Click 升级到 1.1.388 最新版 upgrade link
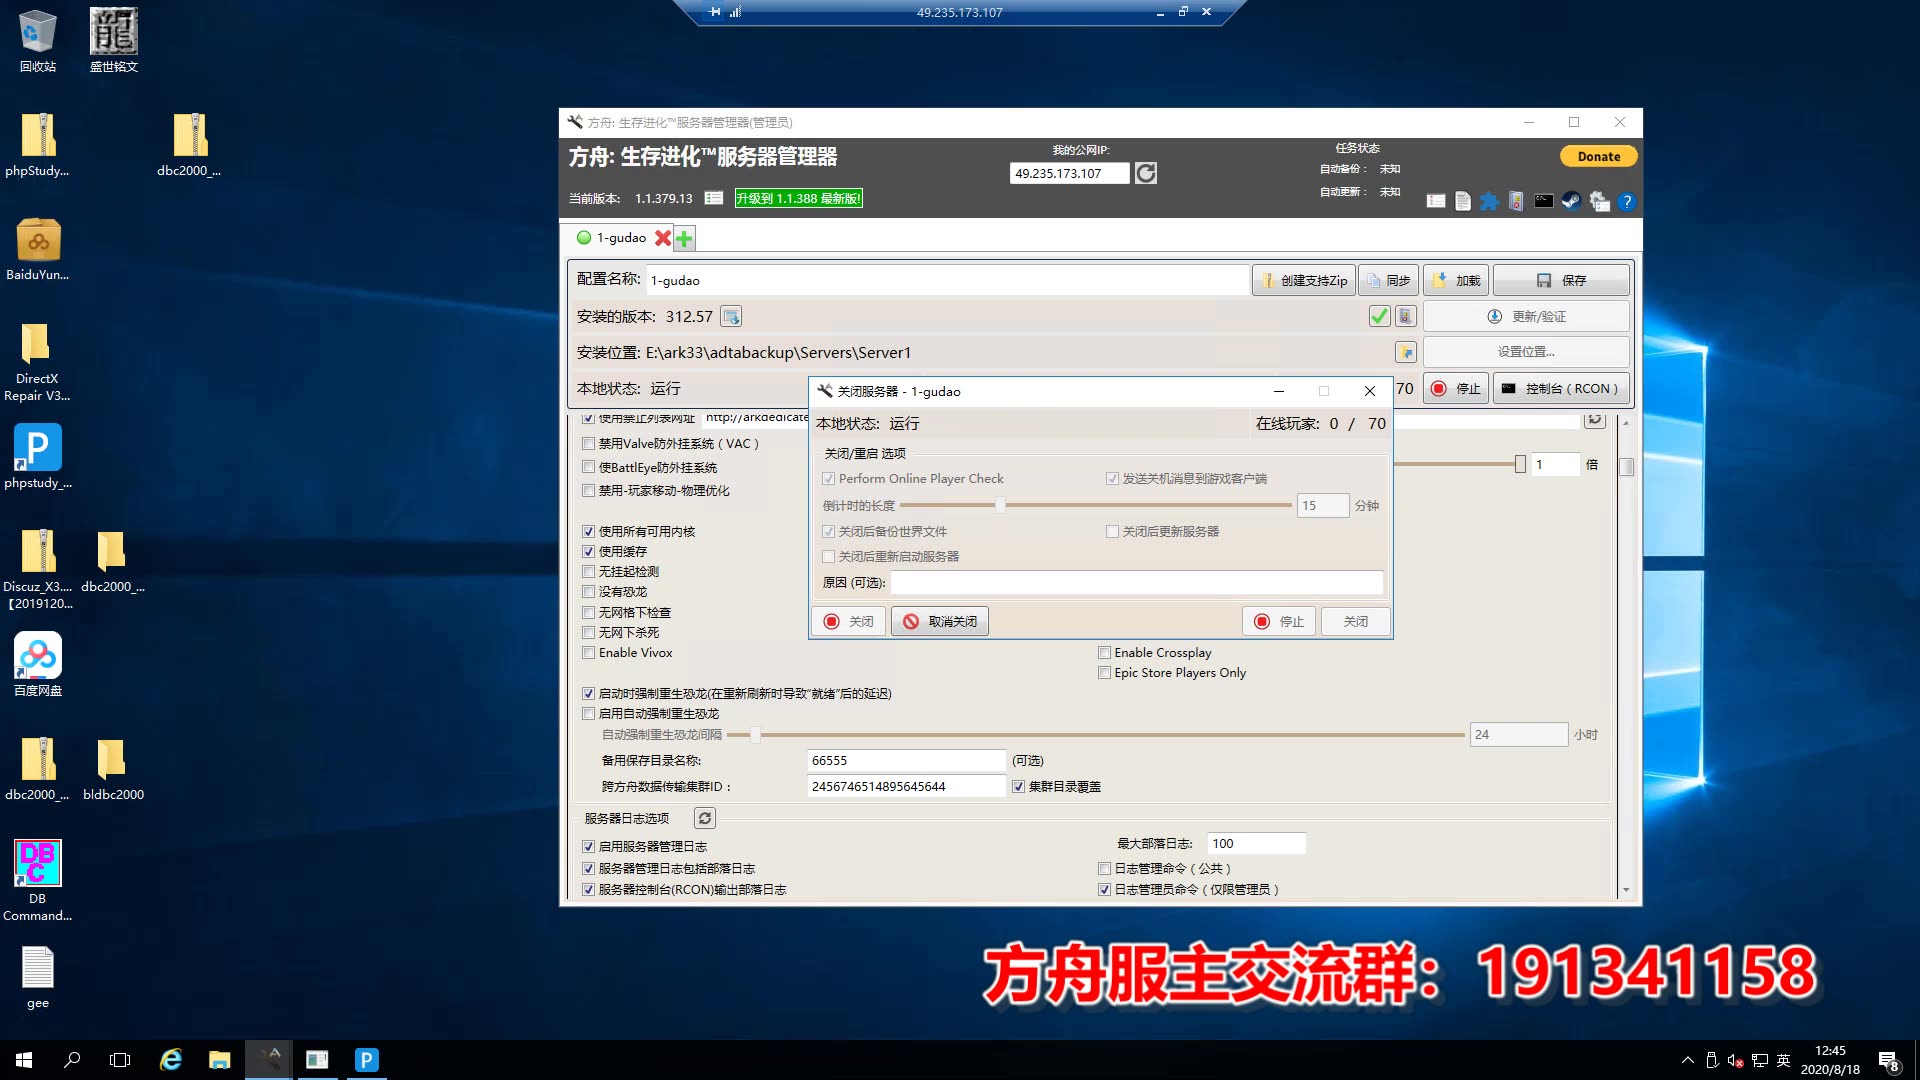This screenshot has height=1080, width=1920. tap(798, 199)
